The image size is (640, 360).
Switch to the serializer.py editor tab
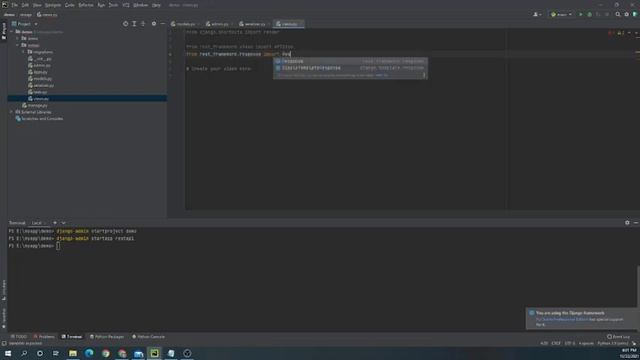click(254, 24)
